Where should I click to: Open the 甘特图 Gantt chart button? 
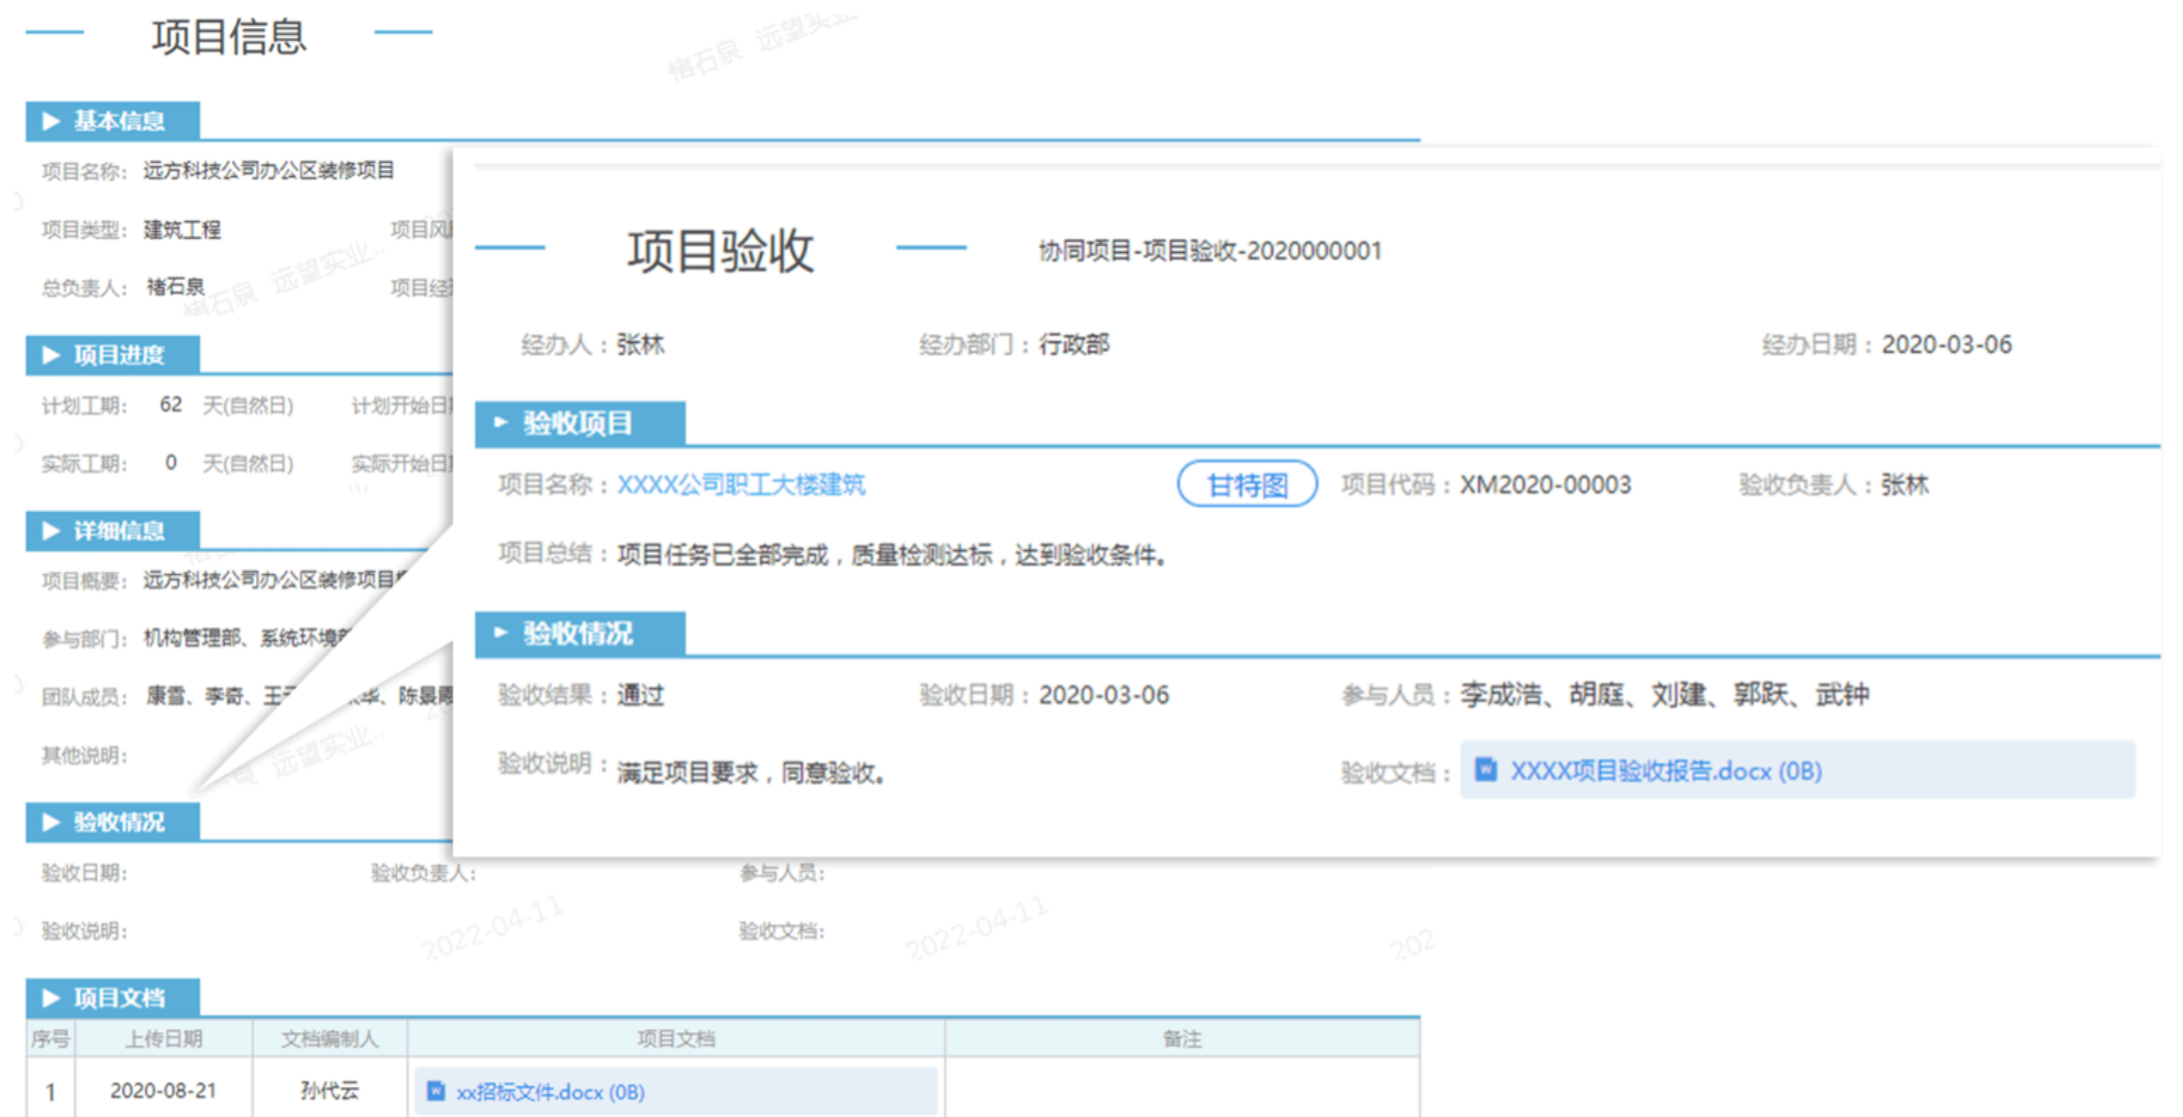[x=1246, y=485]
